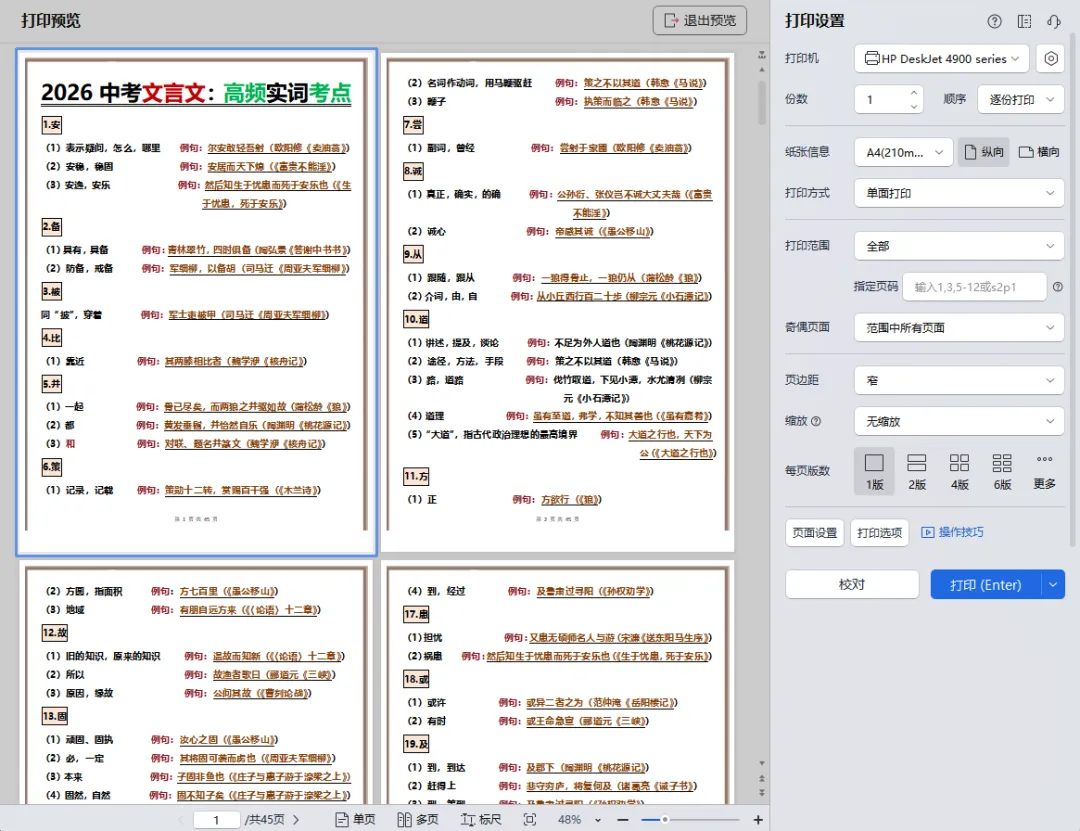Image resolution: width=1080 pixels, height=831 pixels.
Task: Click the fit-to-screen zoom icon
Action: 527,818
